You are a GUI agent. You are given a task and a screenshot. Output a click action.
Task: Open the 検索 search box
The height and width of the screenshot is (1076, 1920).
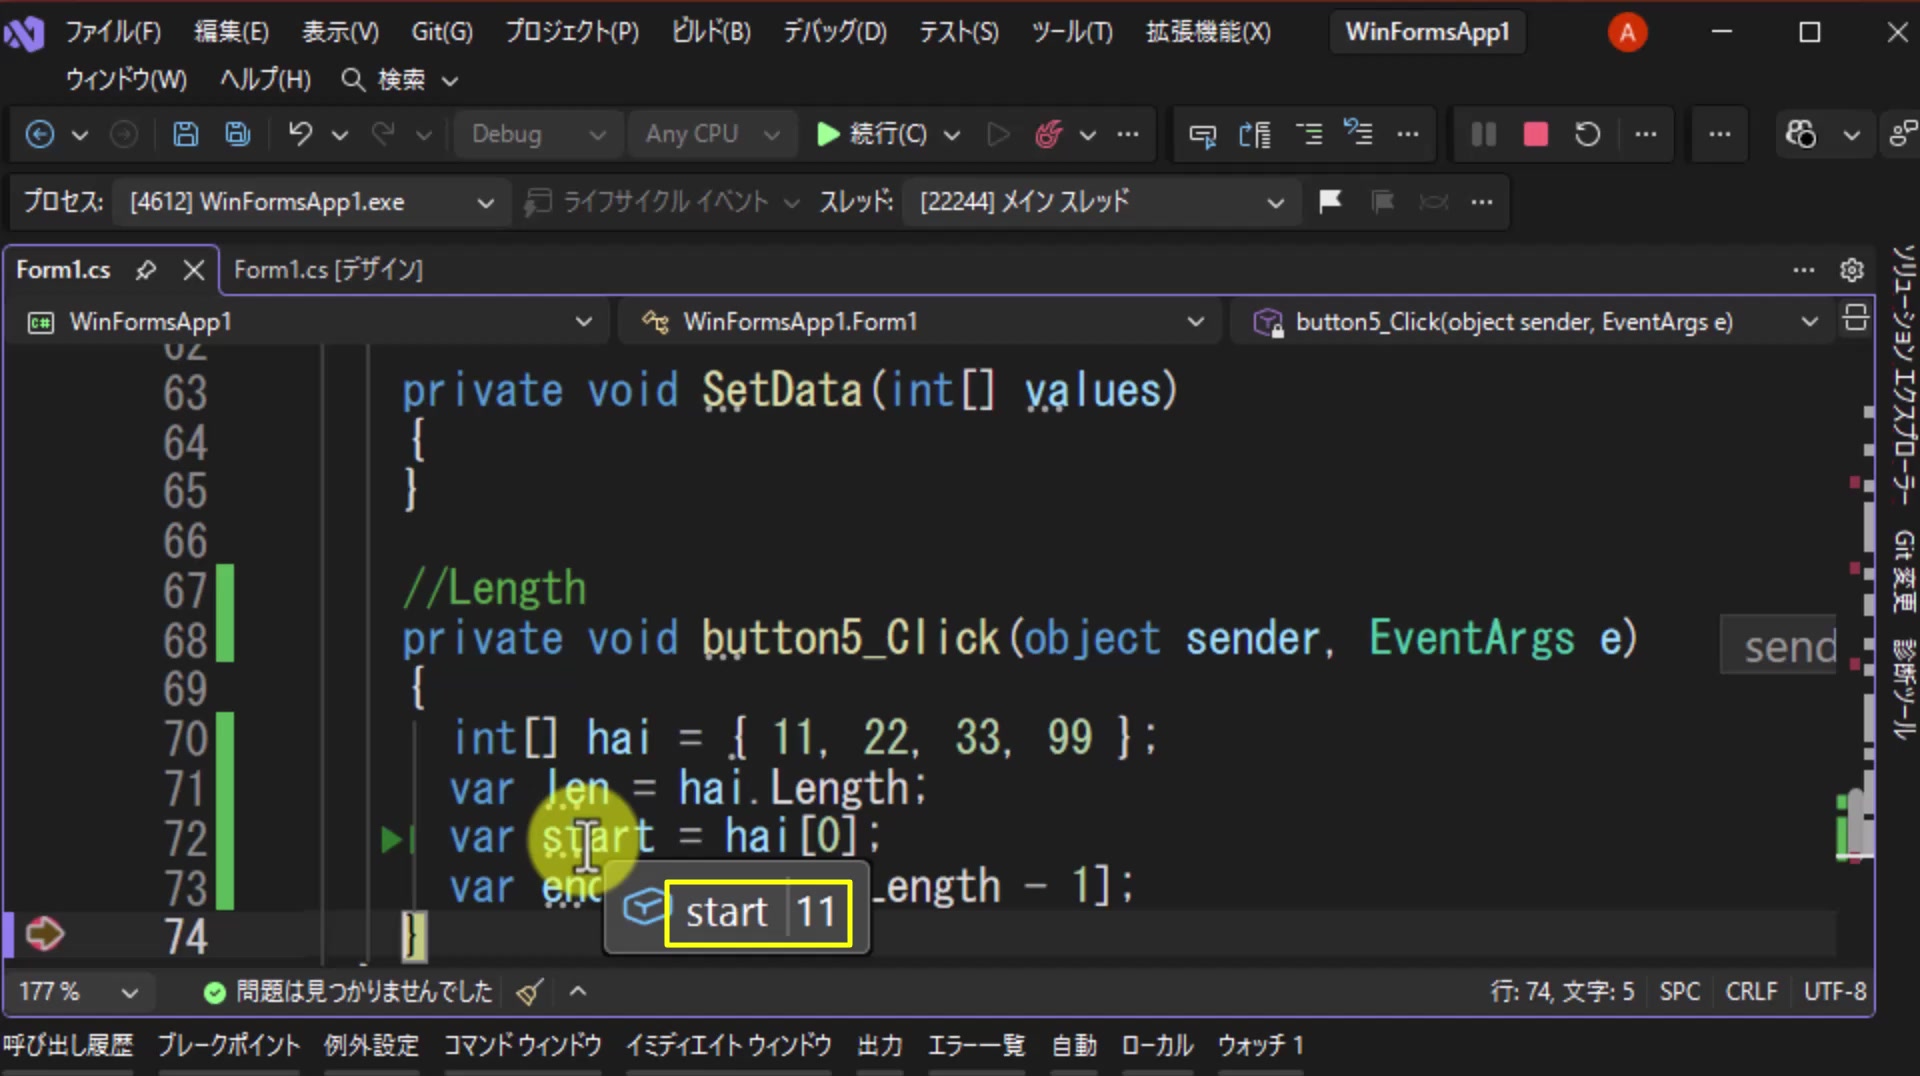click(400, 80)
